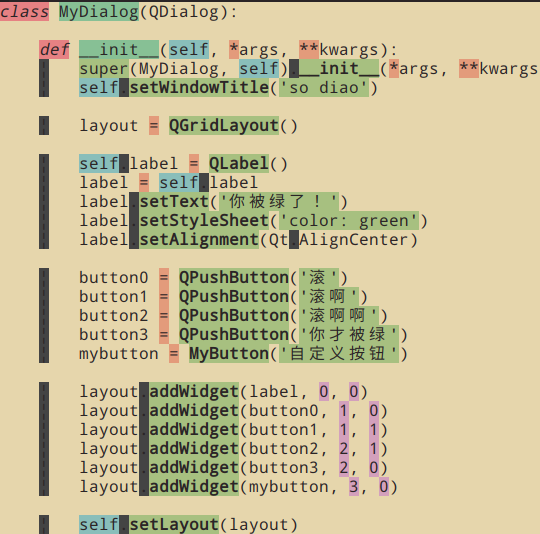Click the setLayout method

coord(174,524)
